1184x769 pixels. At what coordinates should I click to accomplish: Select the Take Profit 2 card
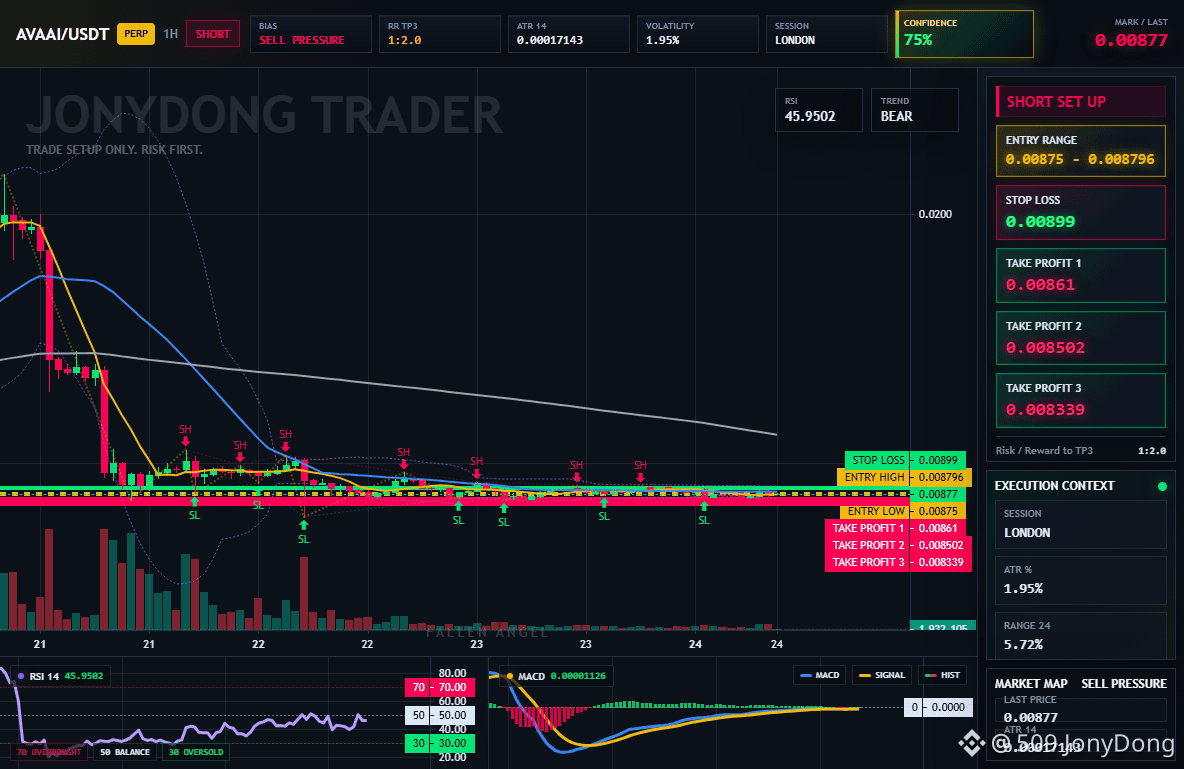(x=1081, y=338)
